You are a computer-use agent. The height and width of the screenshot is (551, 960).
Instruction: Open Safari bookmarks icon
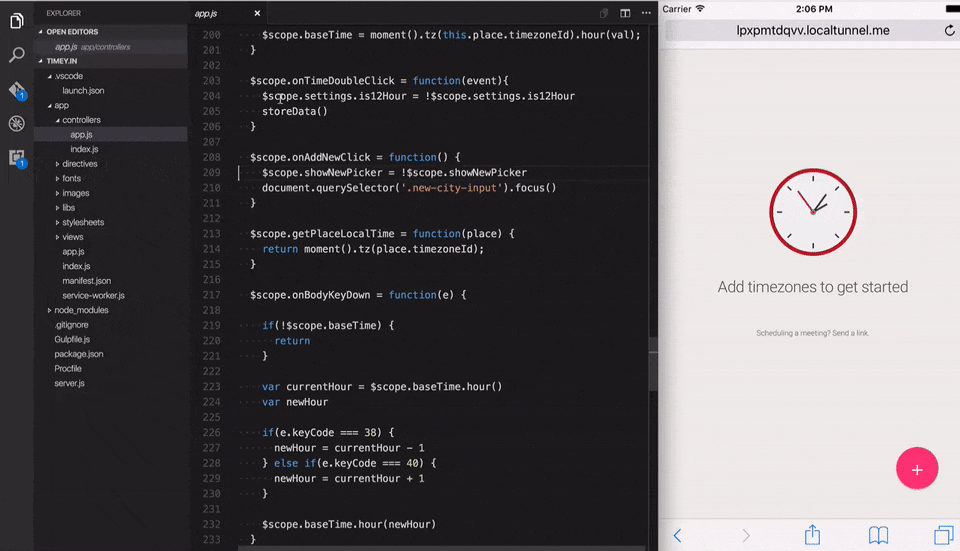point(878,535)
